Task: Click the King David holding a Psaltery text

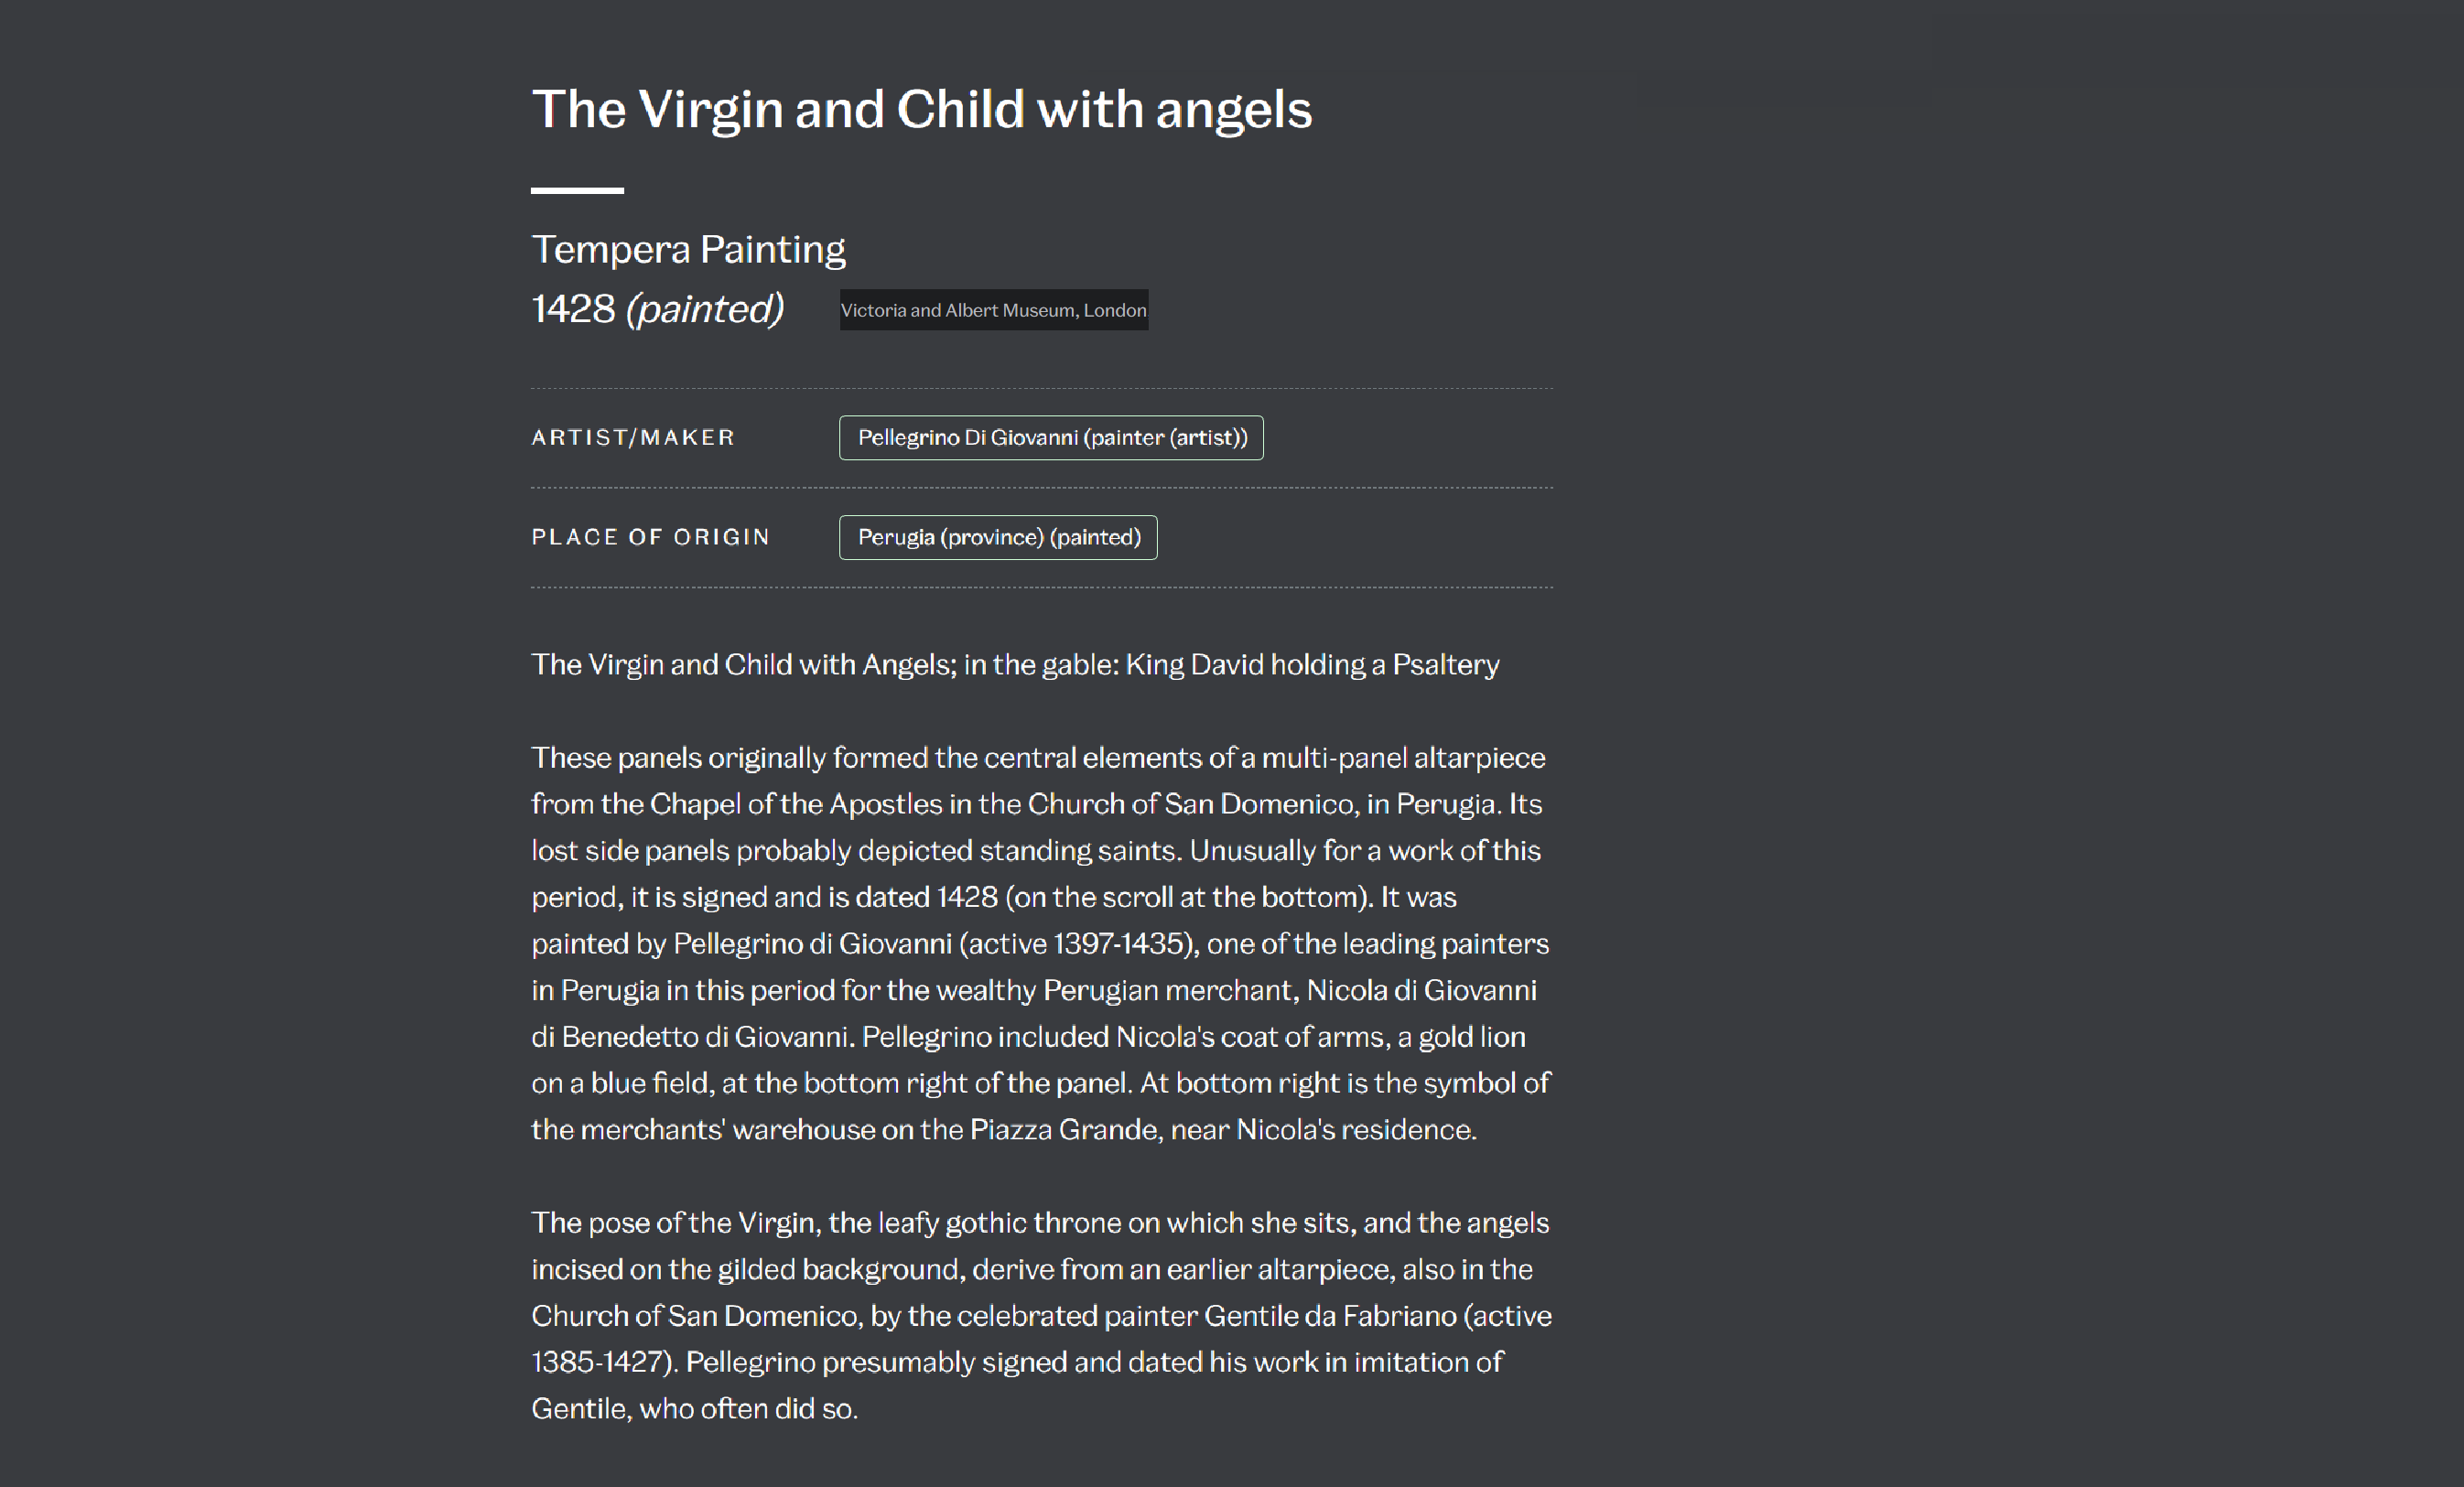Action: point(1312,665)
